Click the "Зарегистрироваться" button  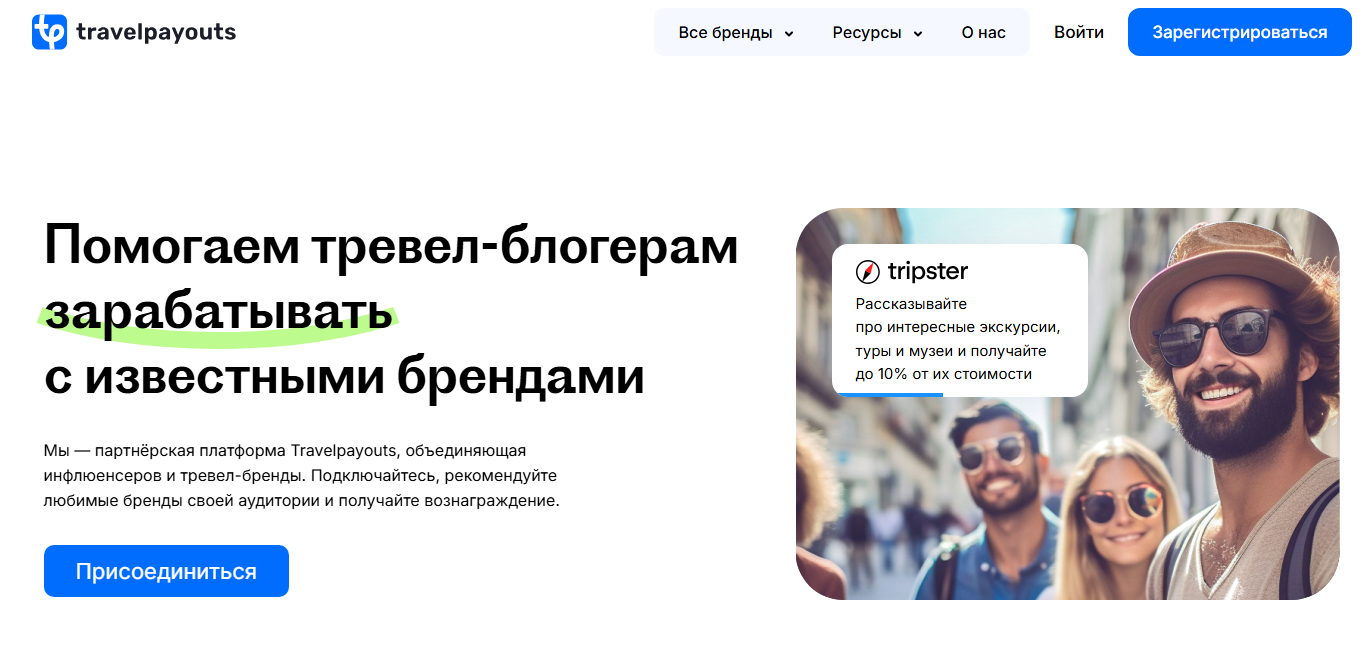click(x=1239, y=32)
